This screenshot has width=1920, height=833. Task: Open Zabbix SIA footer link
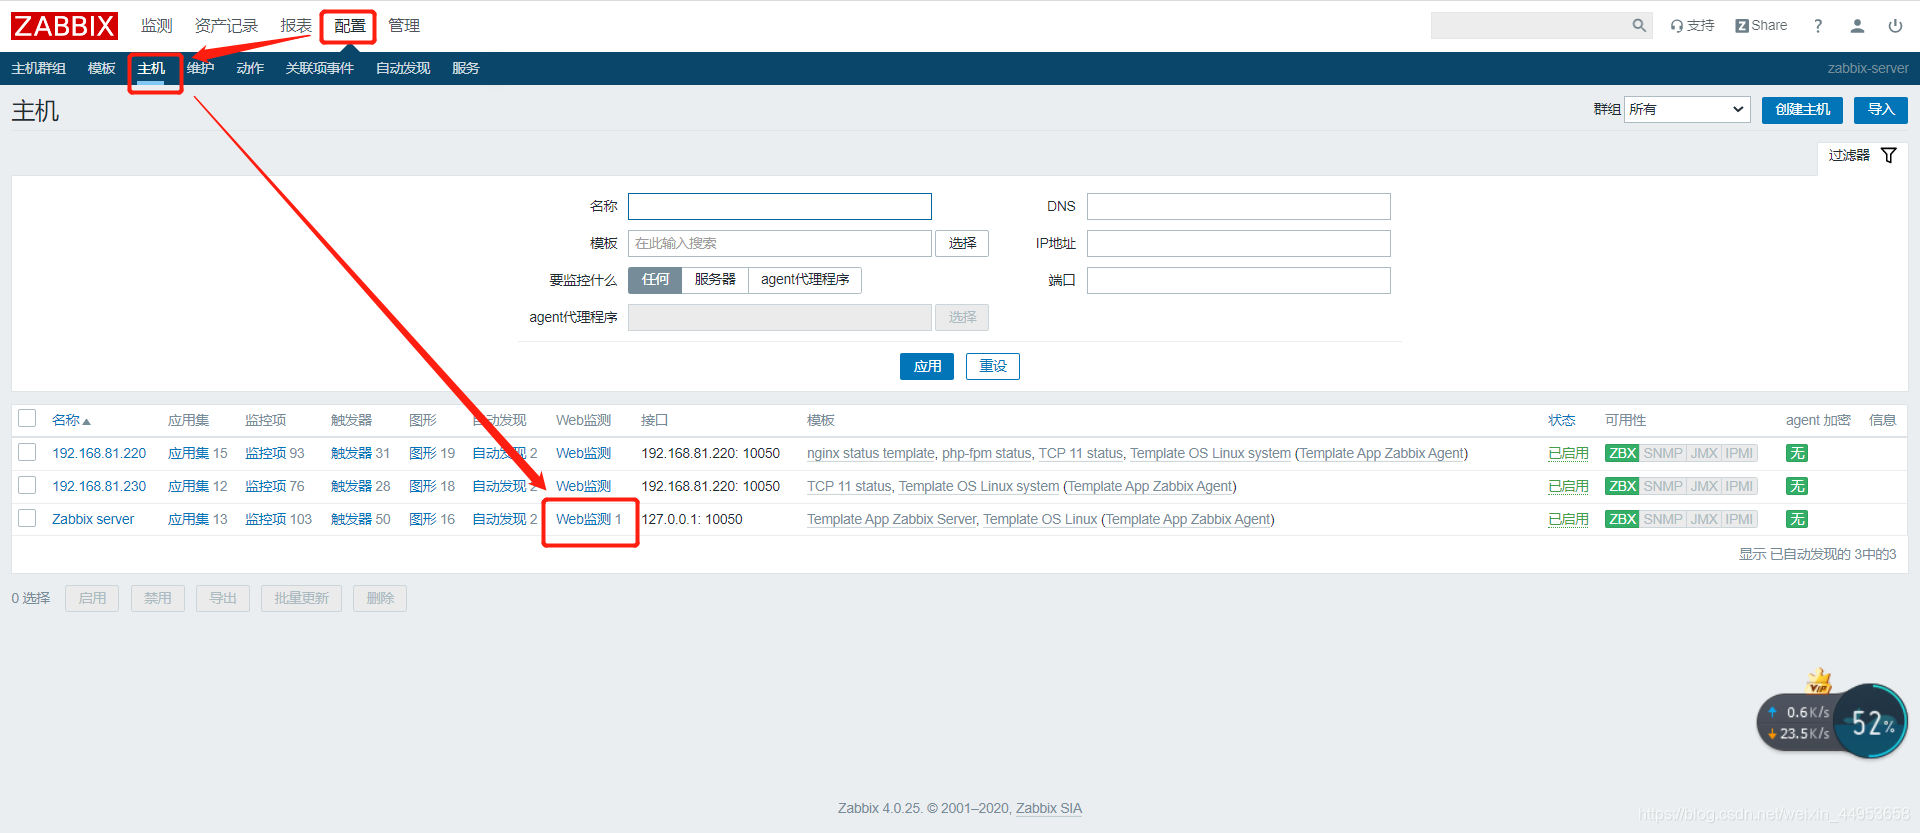[x=1049, y=809]
